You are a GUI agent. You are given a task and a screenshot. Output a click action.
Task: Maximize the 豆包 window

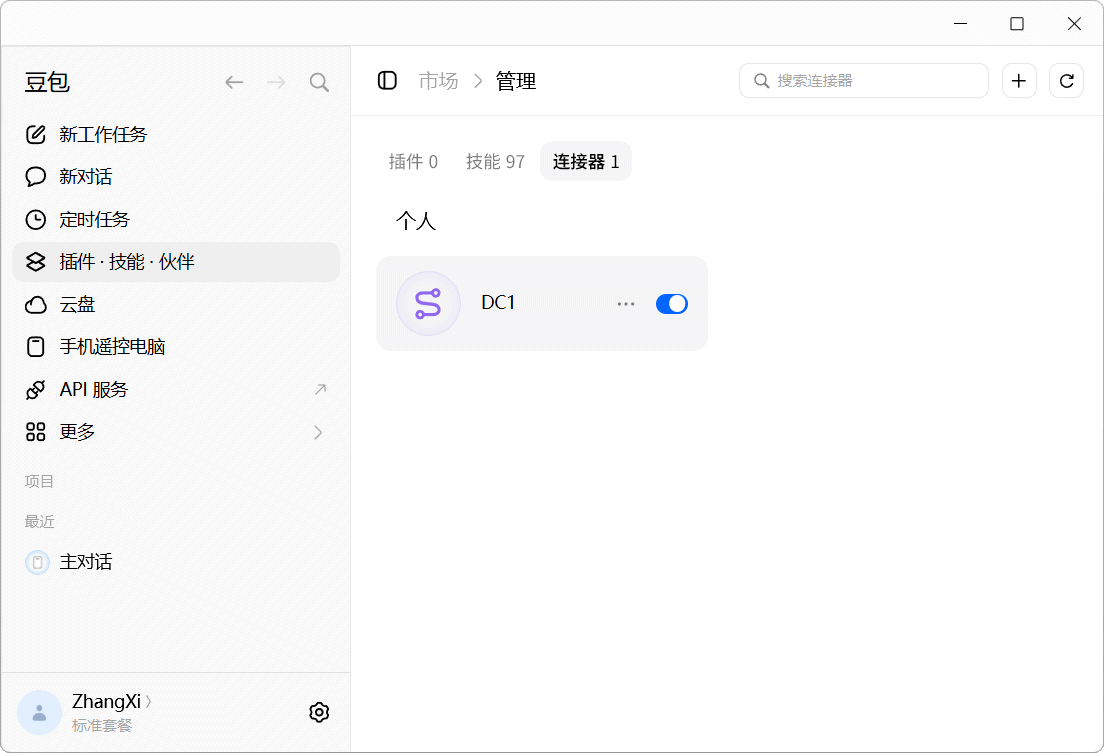(x=1017, y=24)
